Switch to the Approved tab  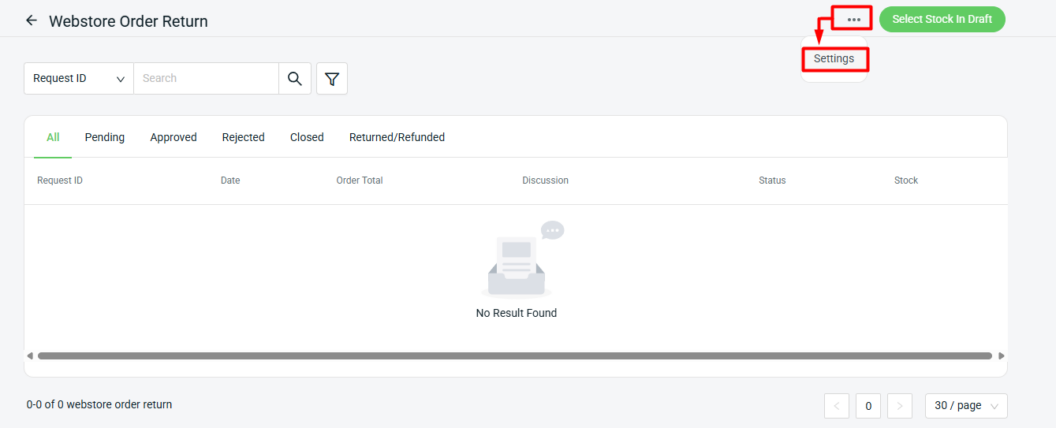(173, 137)
